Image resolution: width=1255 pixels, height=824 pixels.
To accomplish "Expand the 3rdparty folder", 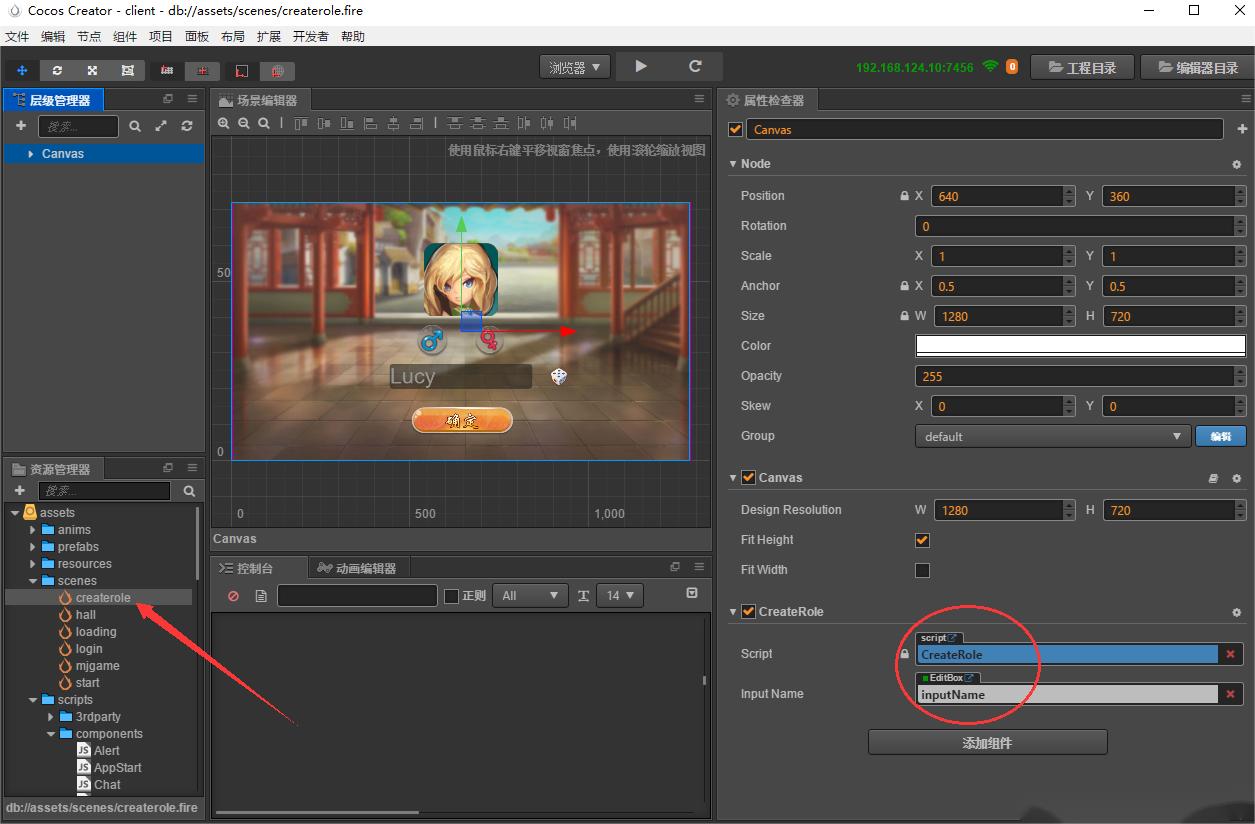I will 51,717.
